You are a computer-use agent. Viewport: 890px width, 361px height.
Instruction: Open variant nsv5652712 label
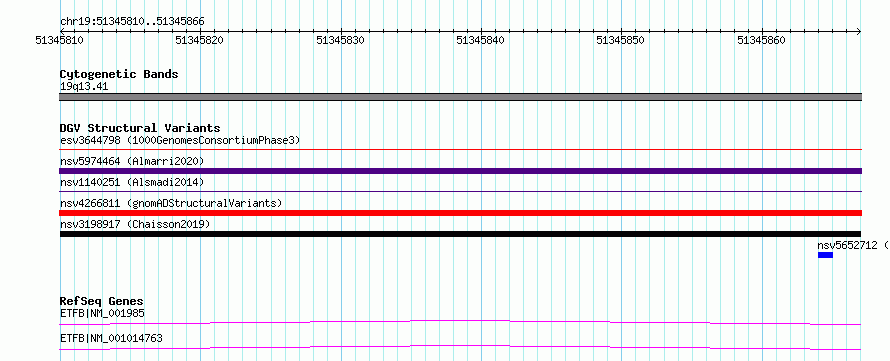[853, 245]
